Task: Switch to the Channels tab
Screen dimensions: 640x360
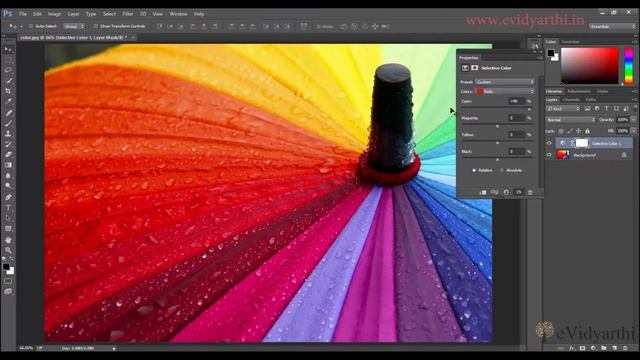Action: (x=571, y=100)
